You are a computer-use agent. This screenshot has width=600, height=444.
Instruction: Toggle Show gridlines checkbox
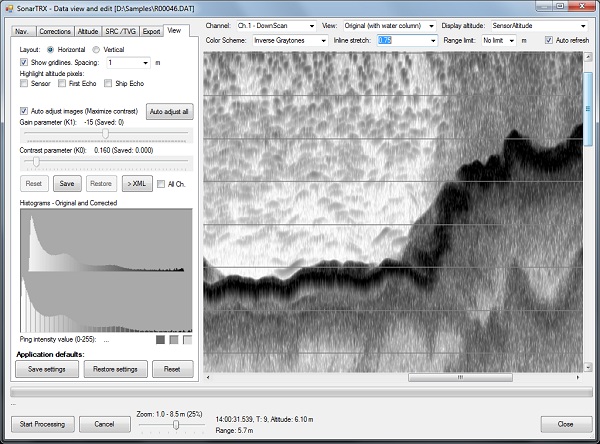[x=24, y=62]
